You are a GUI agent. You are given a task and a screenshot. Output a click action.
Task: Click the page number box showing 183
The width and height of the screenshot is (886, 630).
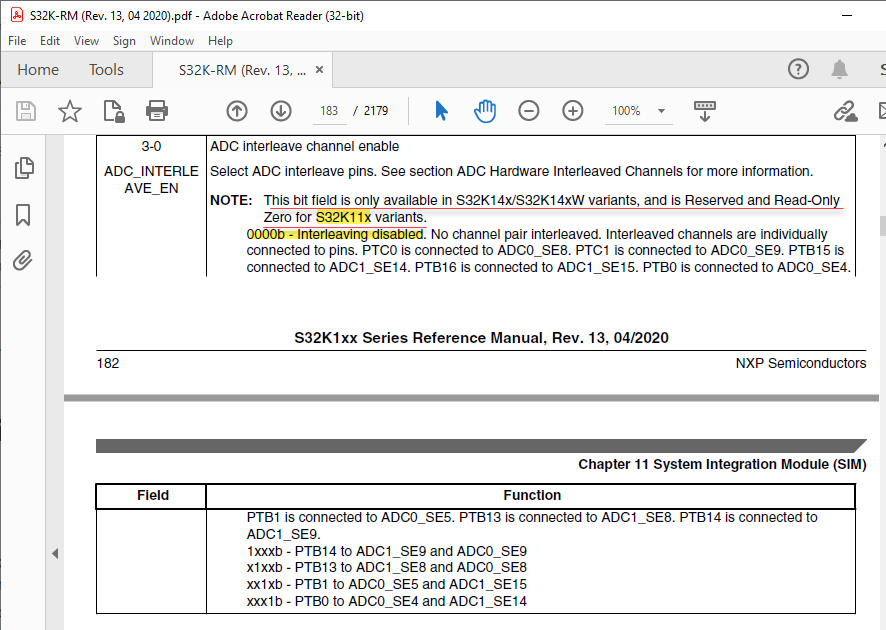[x=329, y=111]
